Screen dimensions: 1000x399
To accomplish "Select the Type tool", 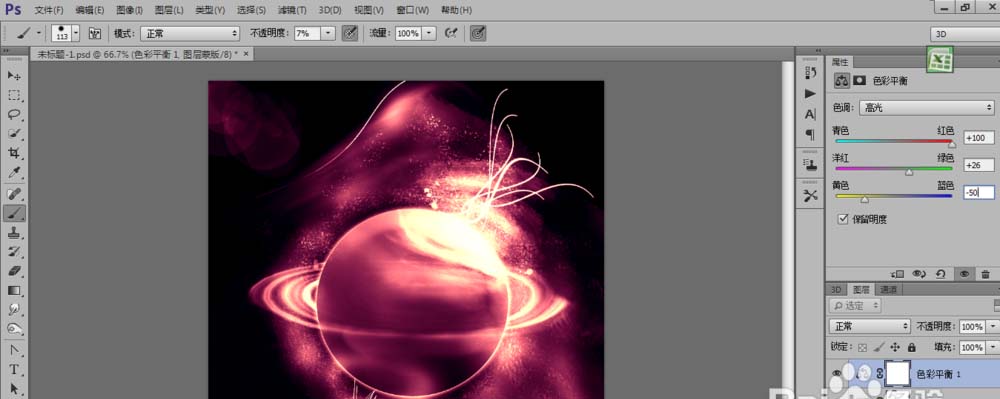I will click(14, 370).
